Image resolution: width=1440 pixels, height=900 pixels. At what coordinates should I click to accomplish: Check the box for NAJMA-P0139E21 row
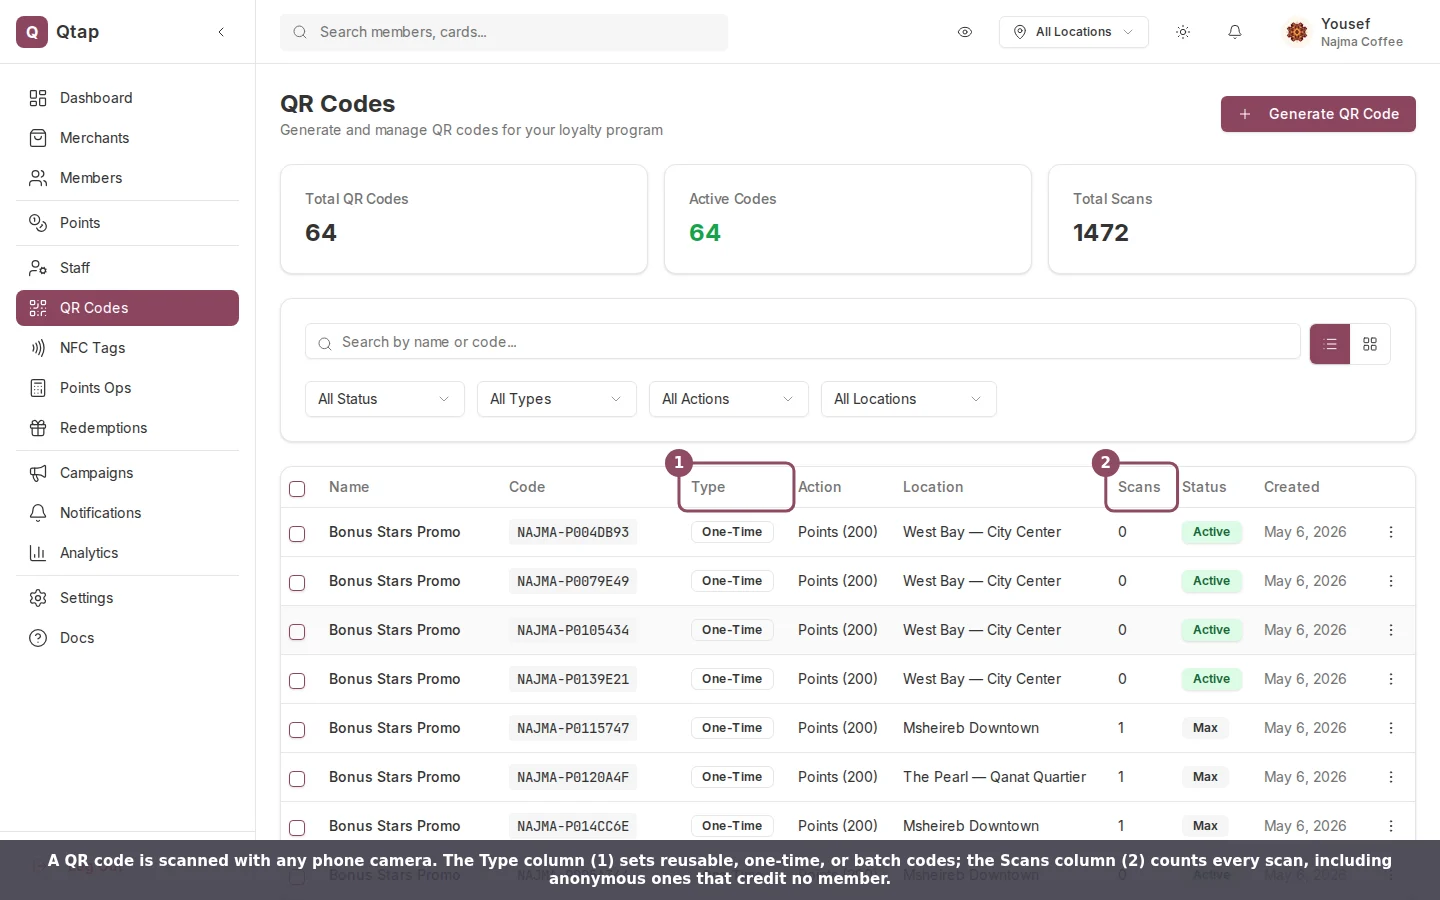297,680
